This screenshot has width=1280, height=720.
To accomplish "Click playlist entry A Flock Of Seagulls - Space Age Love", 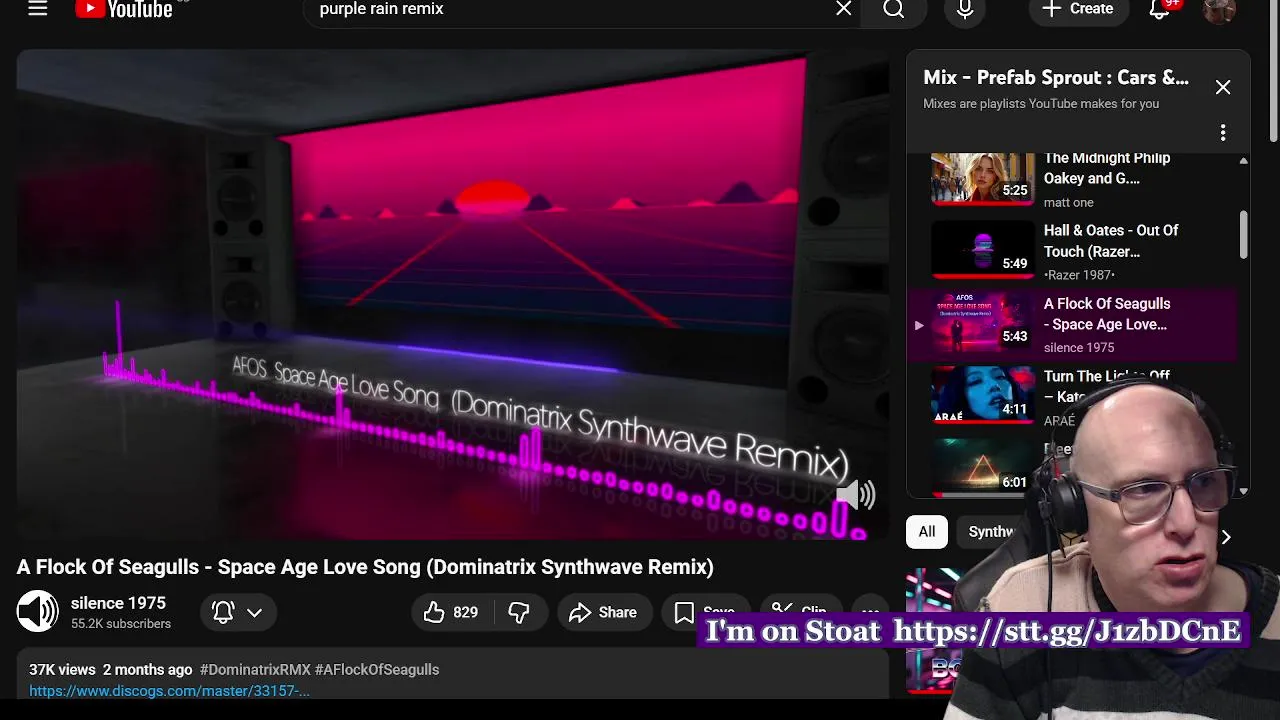I will pos(1107,314).
